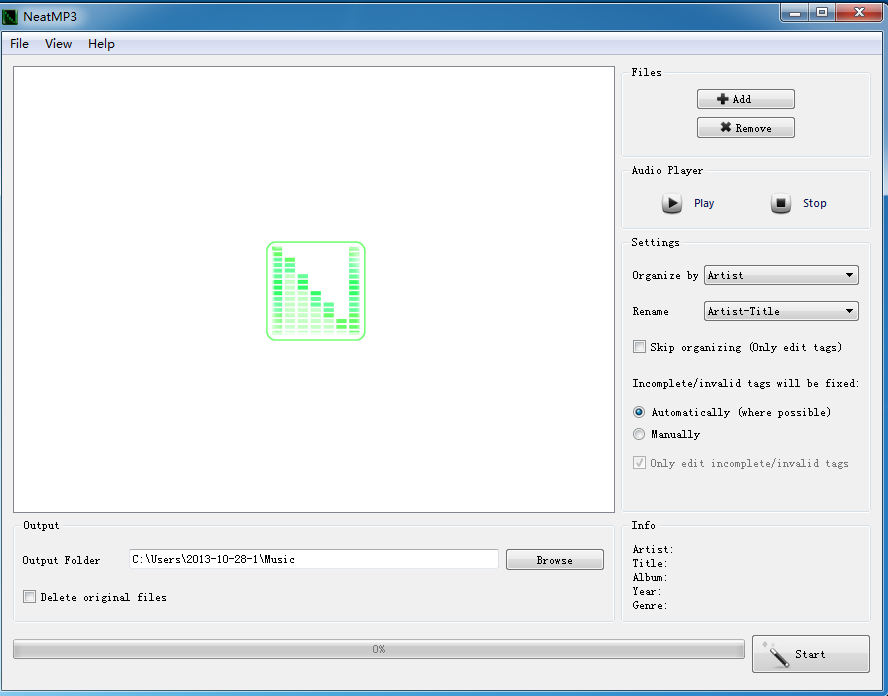Click the Remove button
Viewport: 888px width, 696px height.
point(745,128)
